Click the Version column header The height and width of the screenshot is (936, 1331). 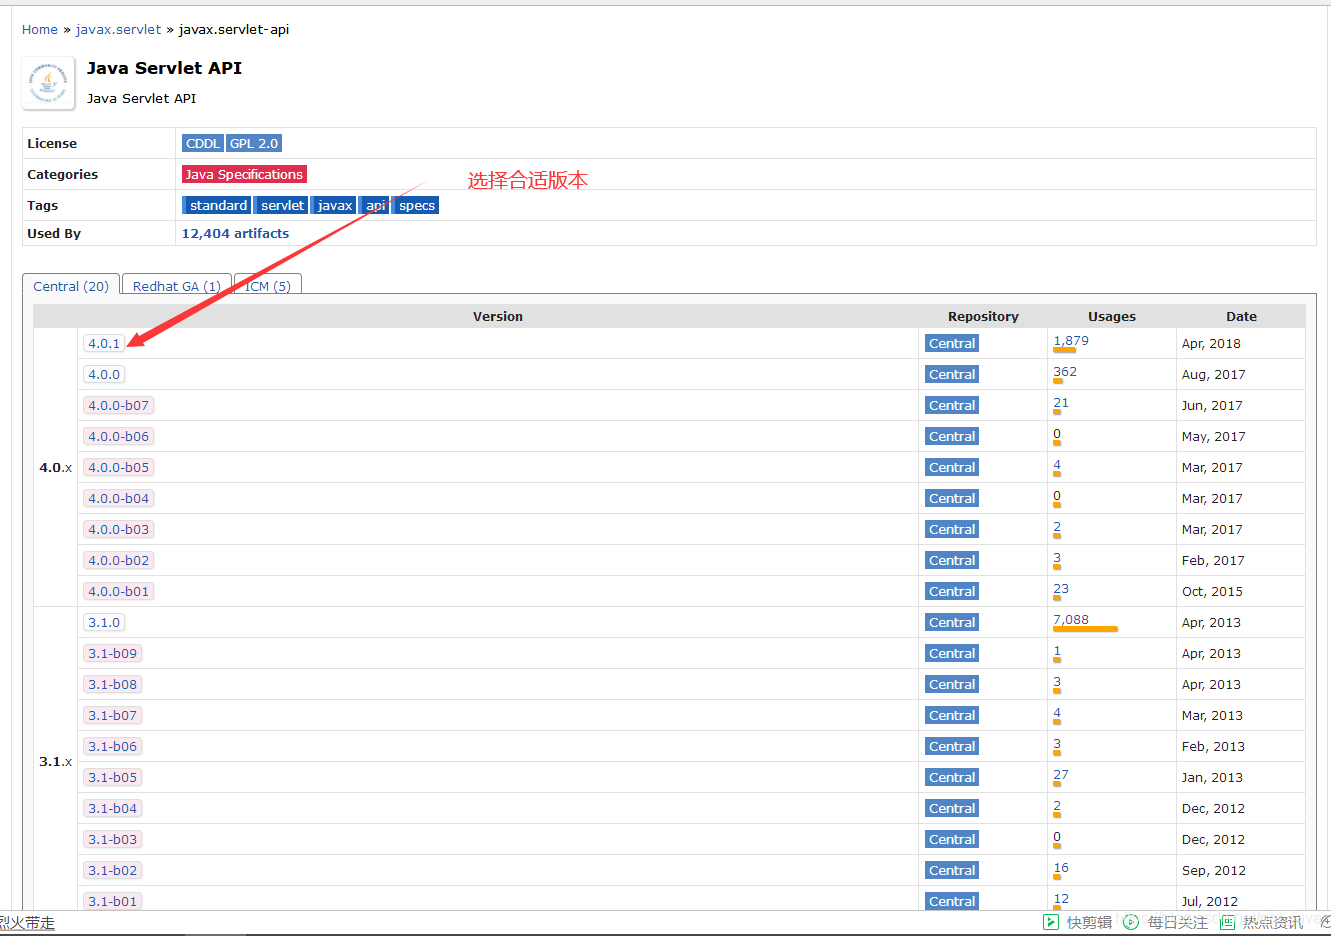coord(498,316)
